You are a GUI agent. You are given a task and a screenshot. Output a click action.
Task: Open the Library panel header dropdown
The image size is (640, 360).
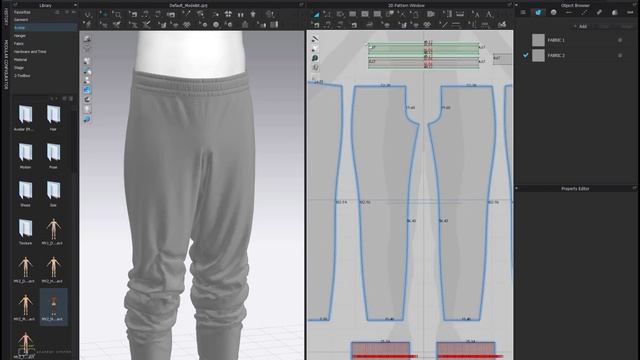[x=75, y=5]
